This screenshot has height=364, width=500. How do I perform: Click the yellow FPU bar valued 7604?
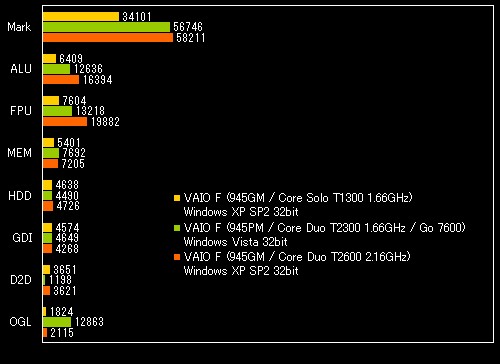[51, 101]
